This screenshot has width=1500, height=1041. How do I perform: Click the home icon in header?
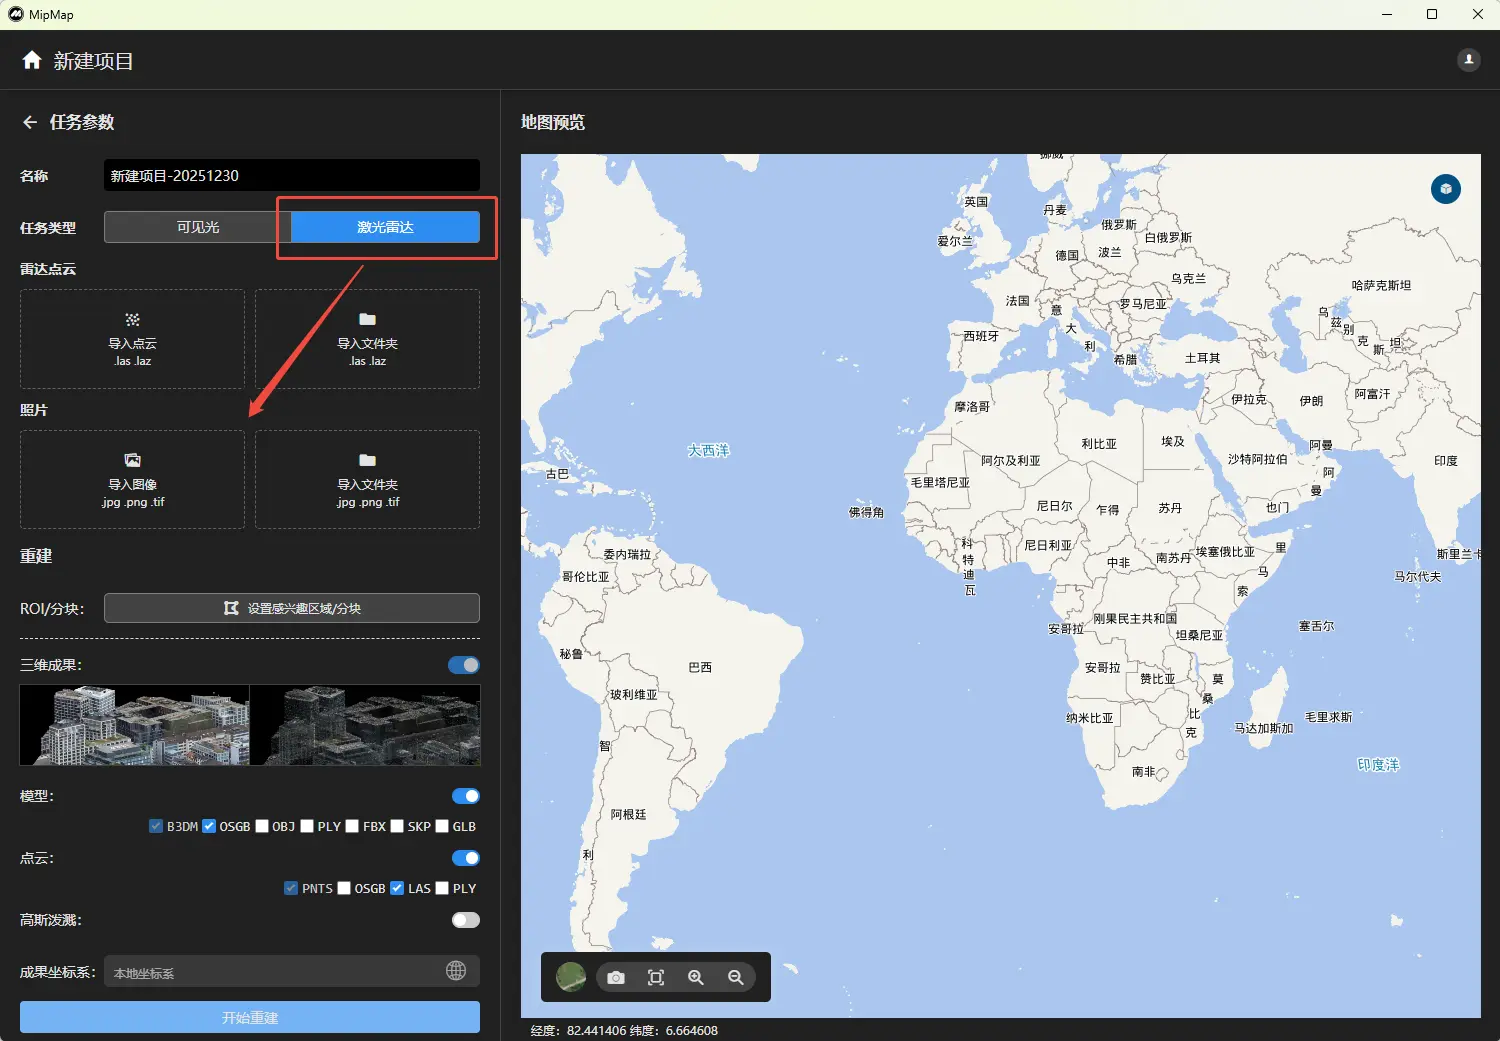(x=32, y=60)
